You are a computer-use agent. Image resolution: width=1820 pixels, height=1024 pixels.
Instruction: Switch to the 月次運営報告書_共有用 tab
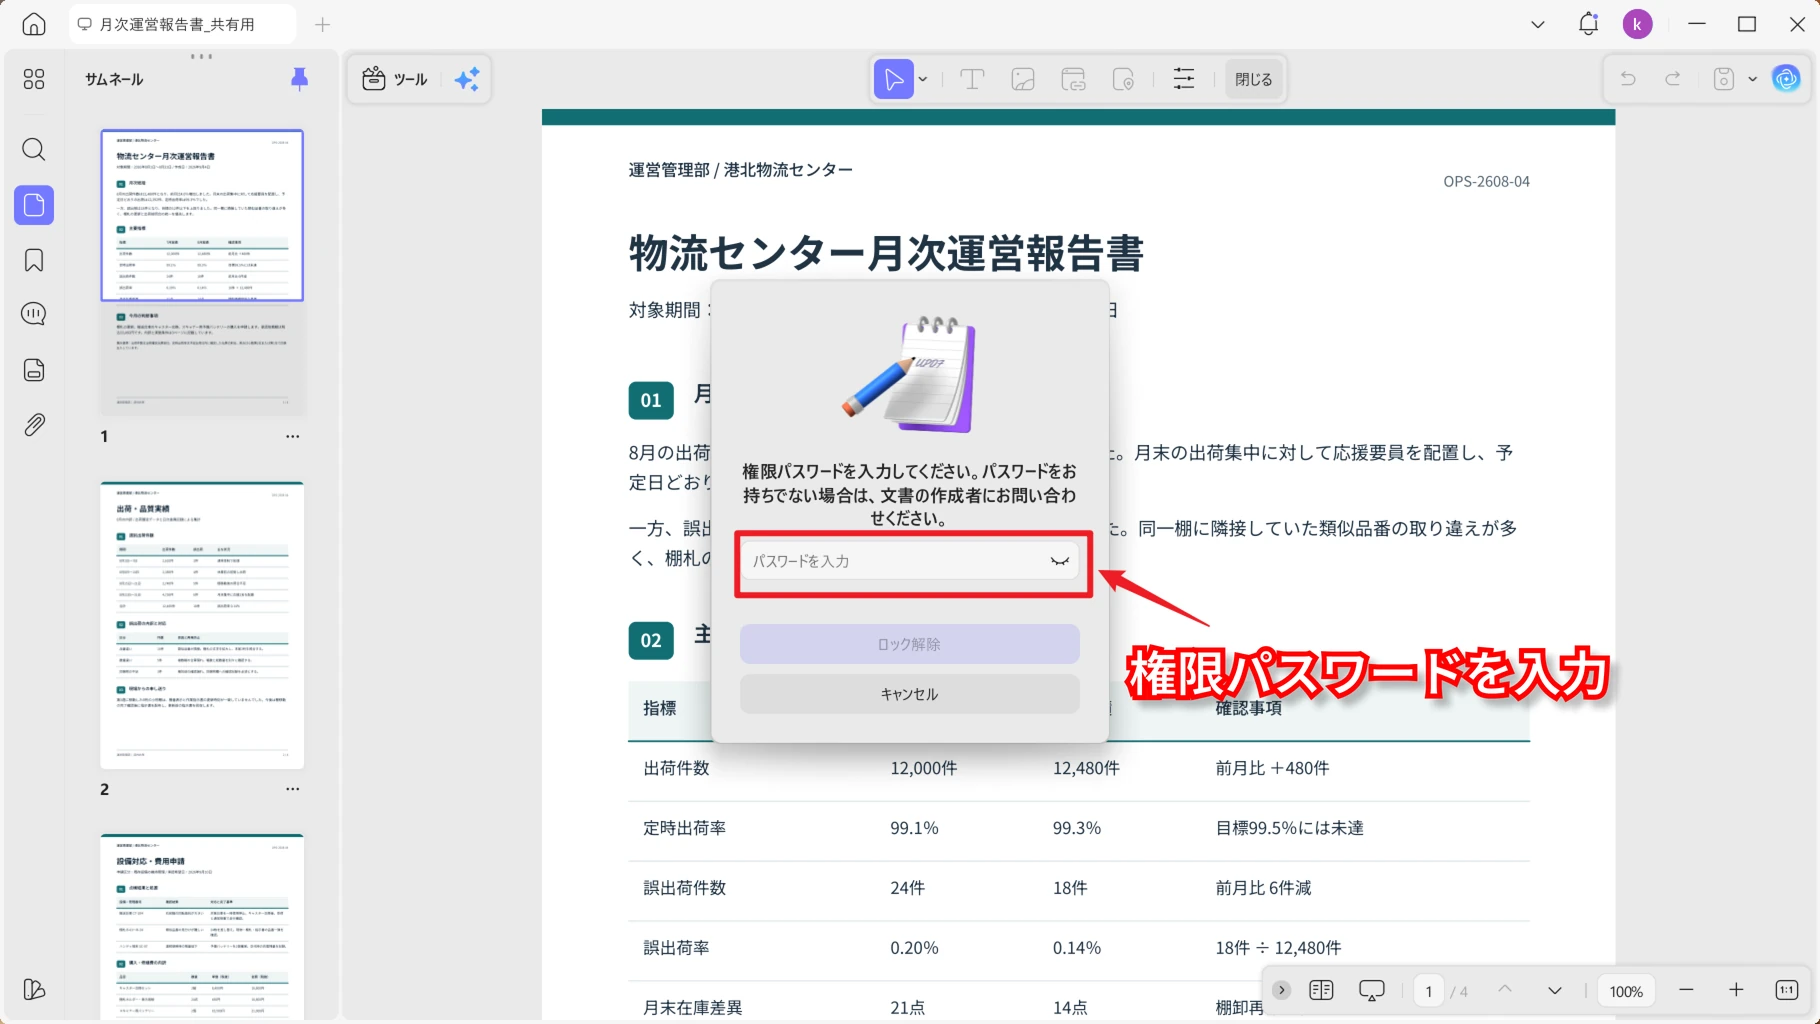click(x=183, y=24)
